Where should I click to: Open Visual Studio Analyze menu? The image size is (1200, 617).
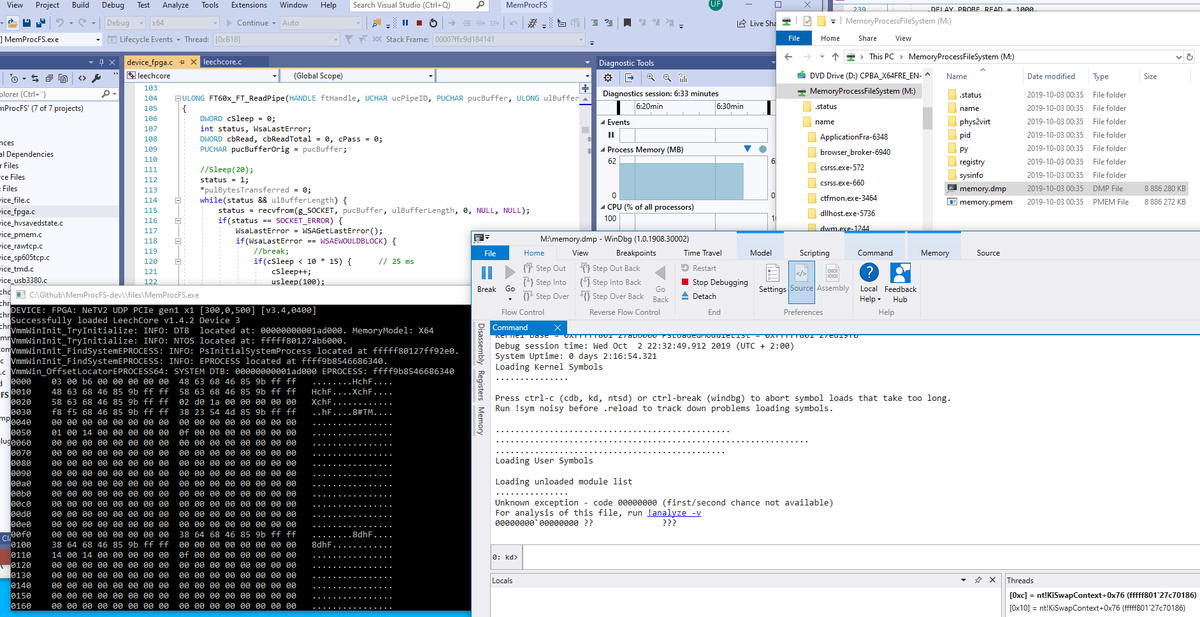(x=175, y=5)
